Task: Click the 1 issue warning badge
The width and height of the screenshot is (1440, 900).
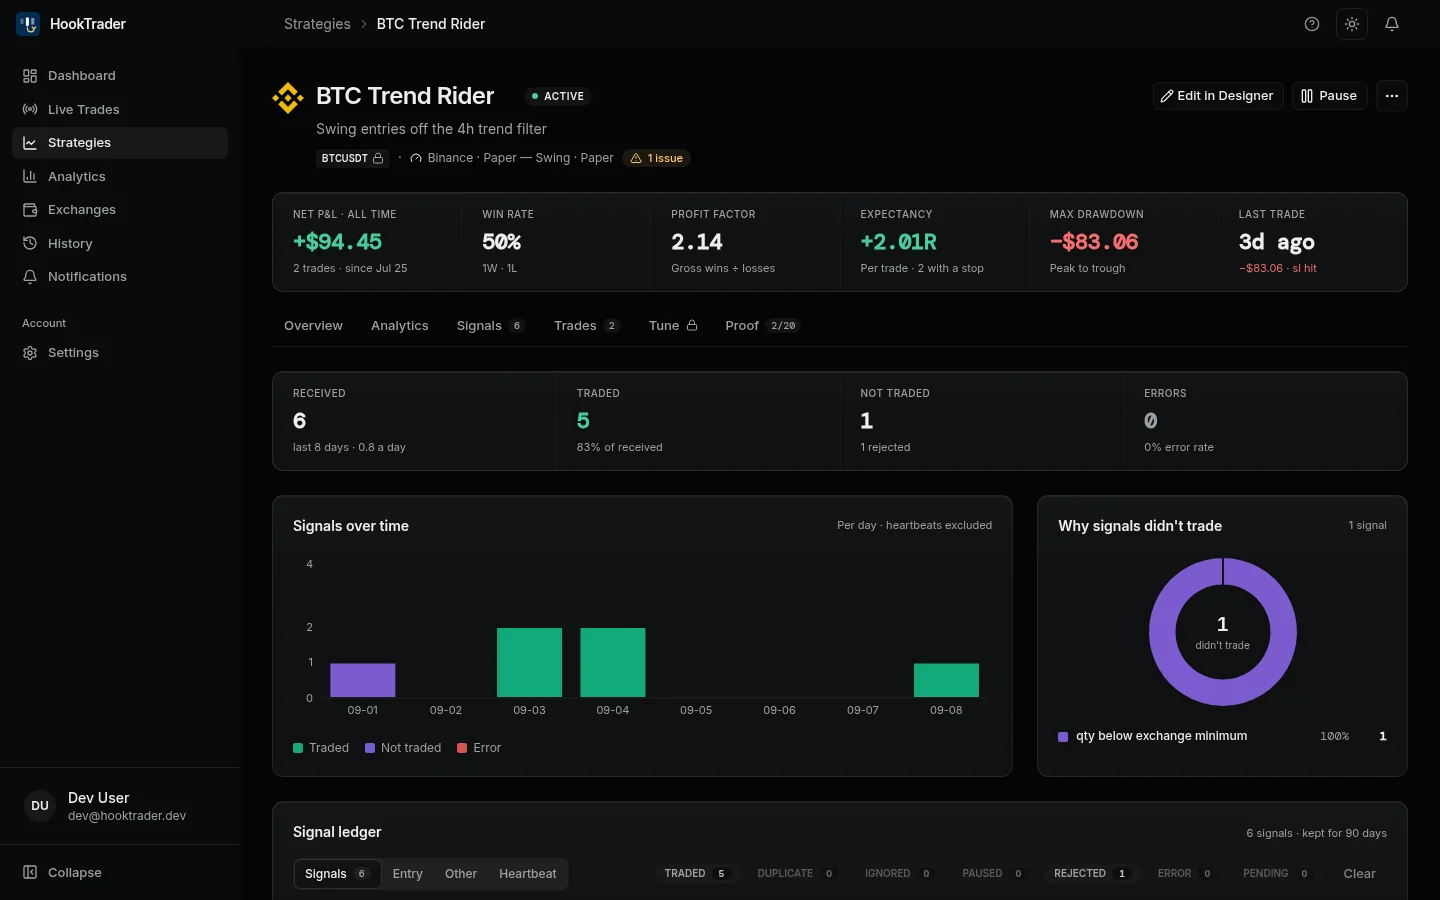Action: [656, 158]
